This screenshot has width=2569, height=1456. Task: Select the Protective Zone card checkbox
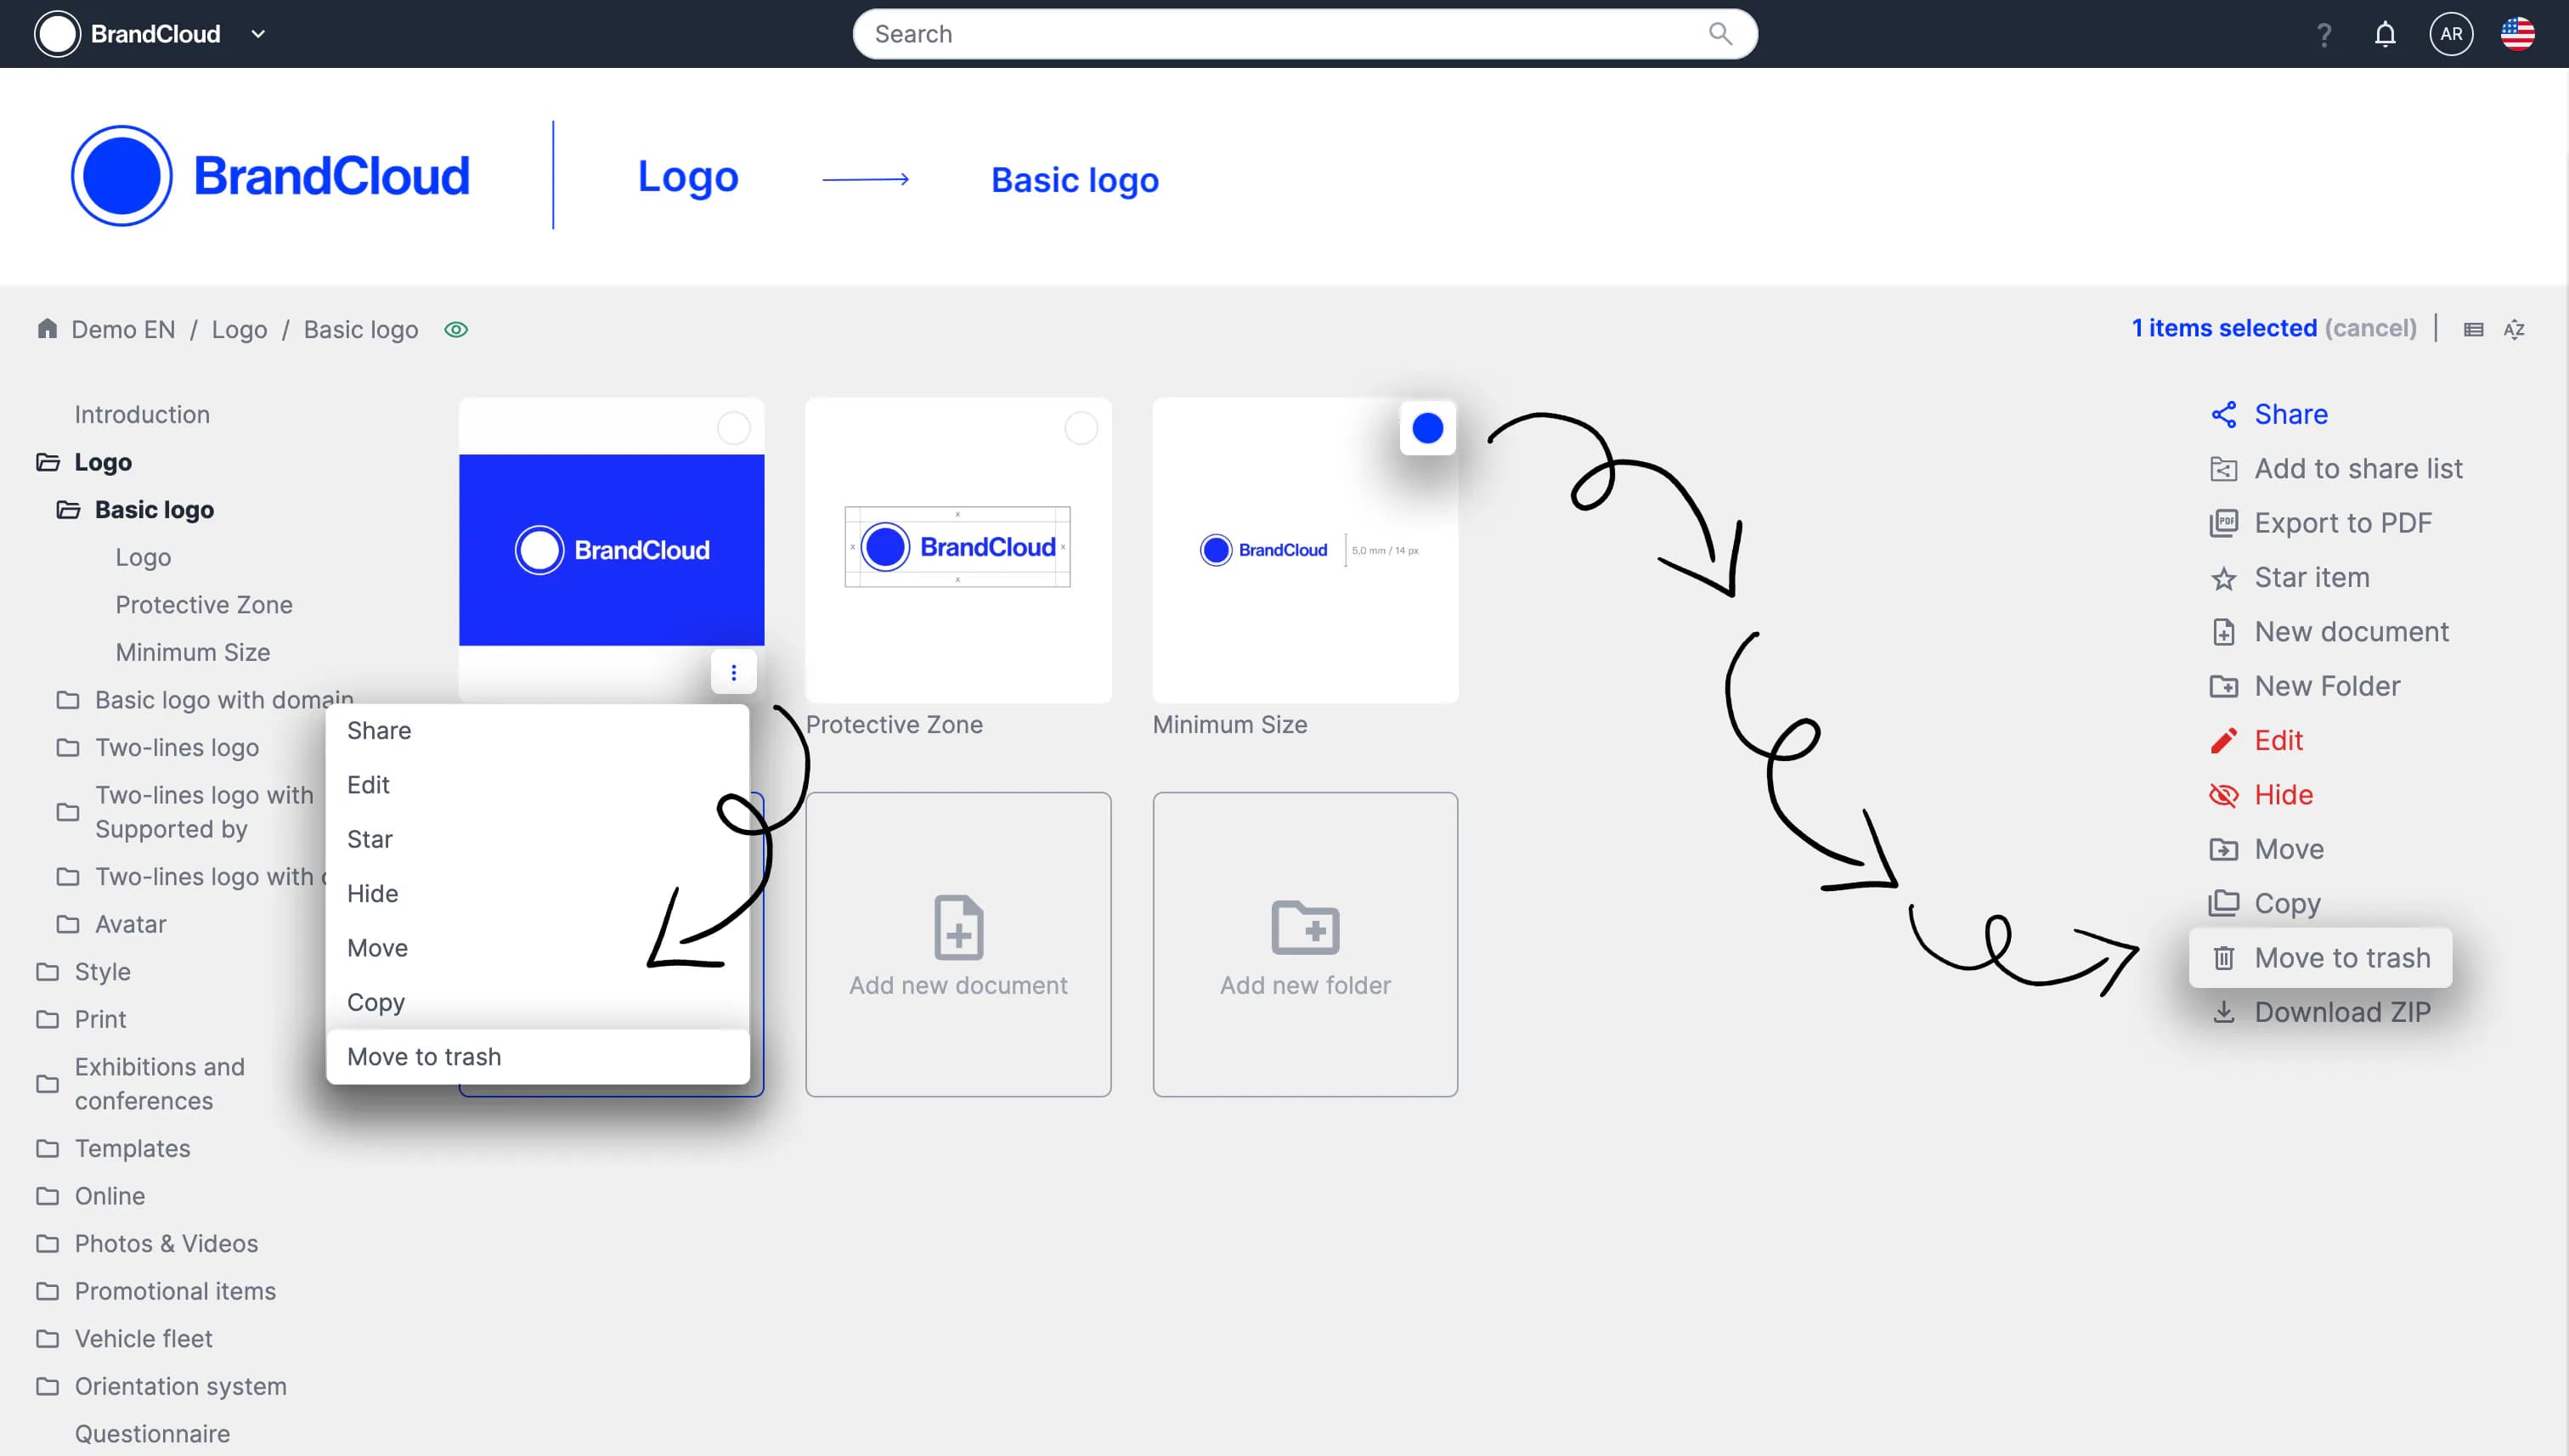pos(1080,428)
